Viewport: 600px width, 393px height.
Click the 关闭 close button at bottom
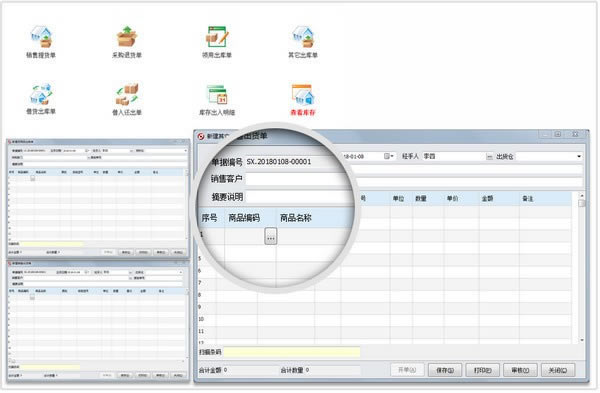[x=558, y=370]
